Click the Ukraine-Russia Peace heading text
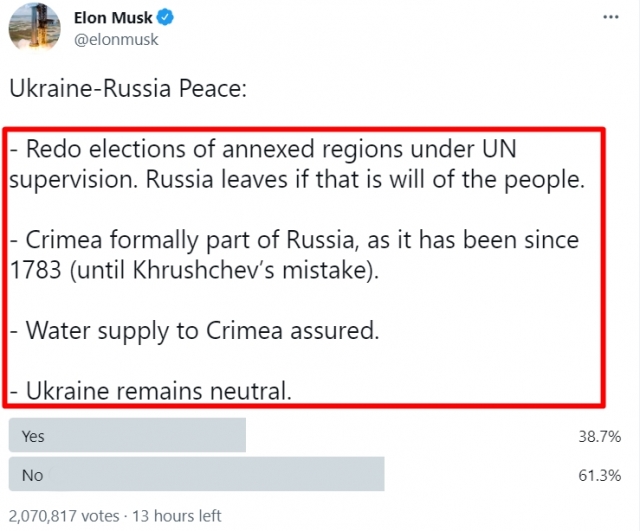640x531 pixels. pos(128,88)
